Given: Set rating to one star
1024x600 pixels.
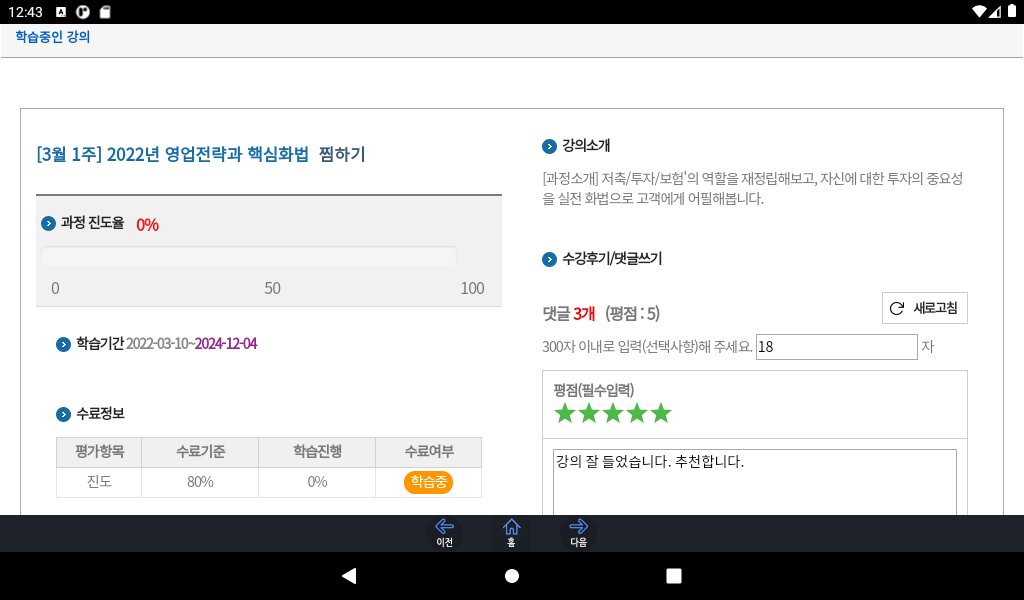Looking at the screenshot, I should click(564, 413).
